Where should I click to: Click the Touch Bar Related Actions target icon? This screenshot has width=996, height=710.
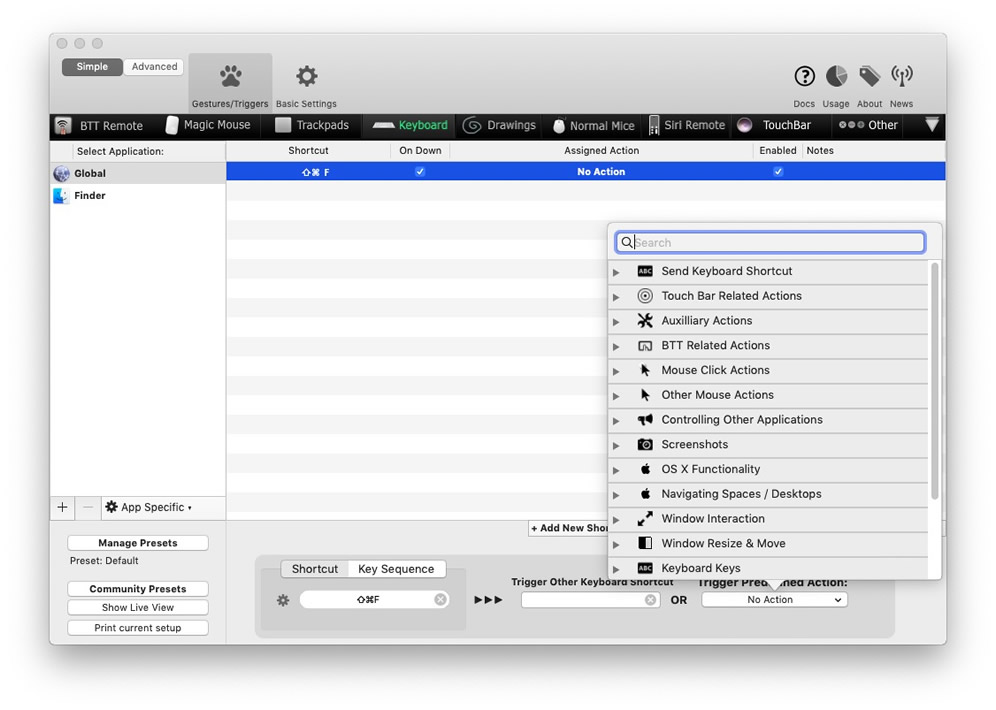[x=645, y=296]
